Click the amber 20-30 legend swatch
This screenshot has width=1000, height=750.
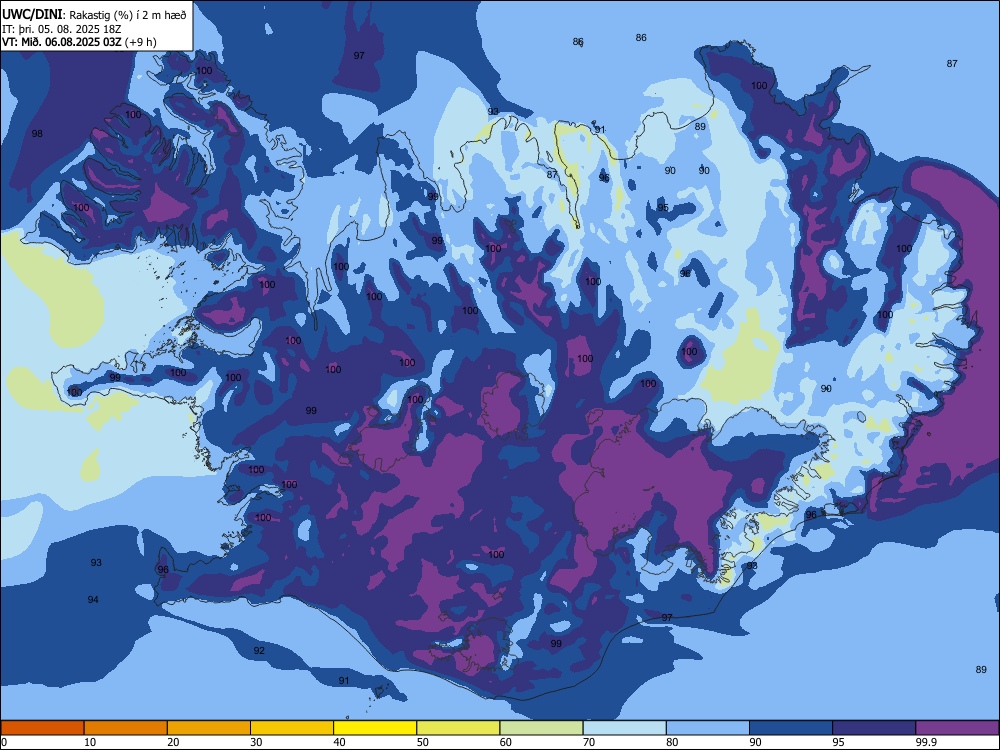209,728
